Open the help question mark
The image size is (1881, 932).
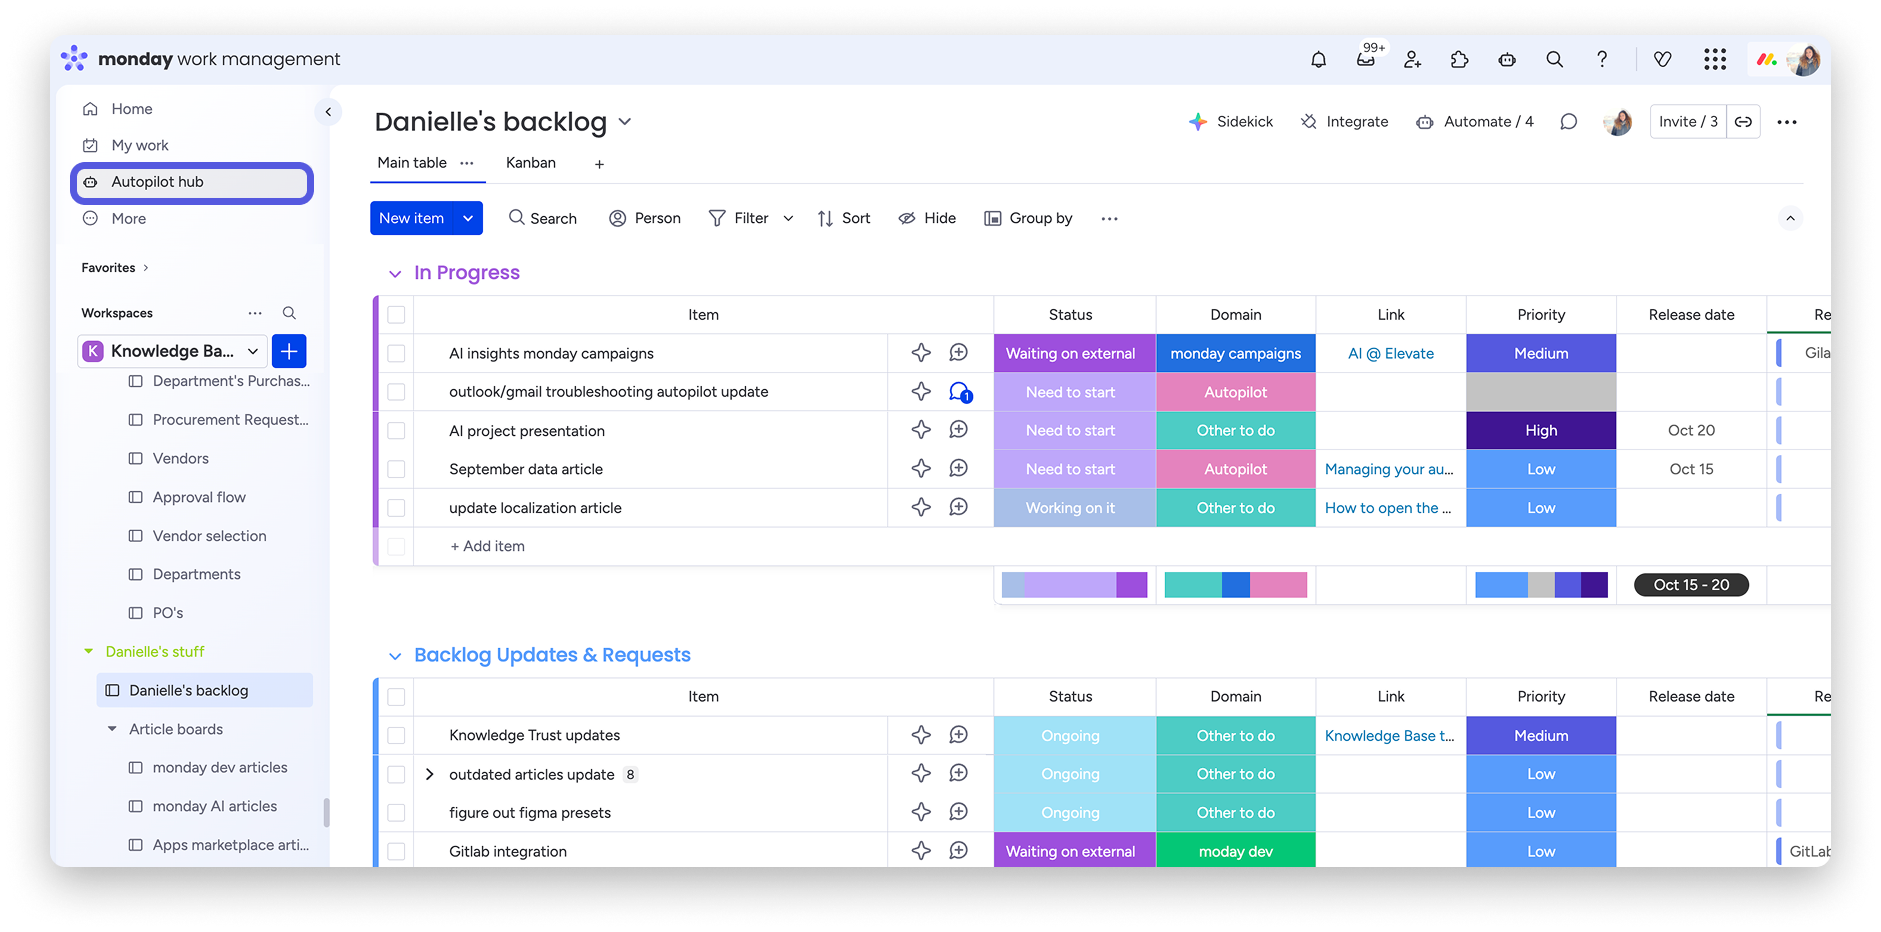[1602, 60]
